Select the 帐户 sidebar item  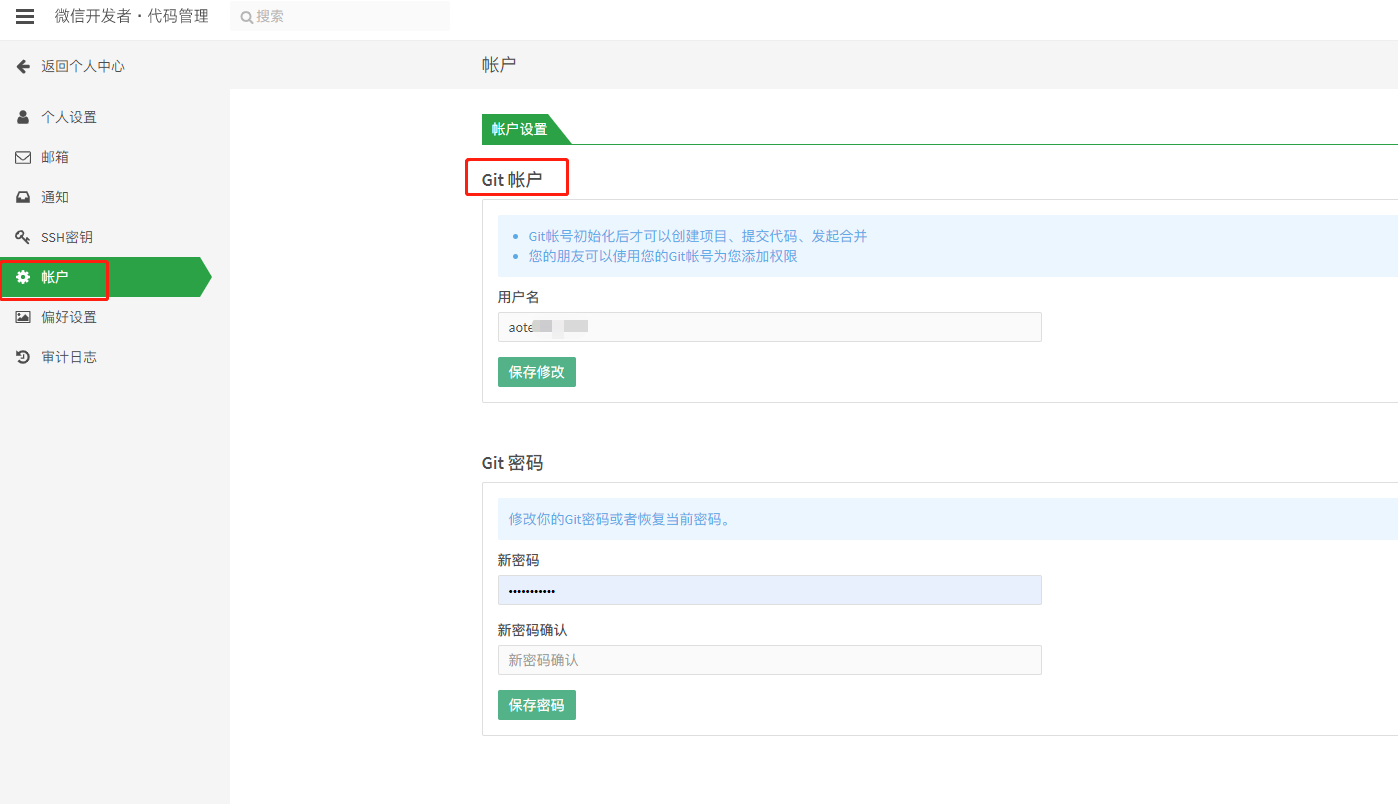click(105, 277)
